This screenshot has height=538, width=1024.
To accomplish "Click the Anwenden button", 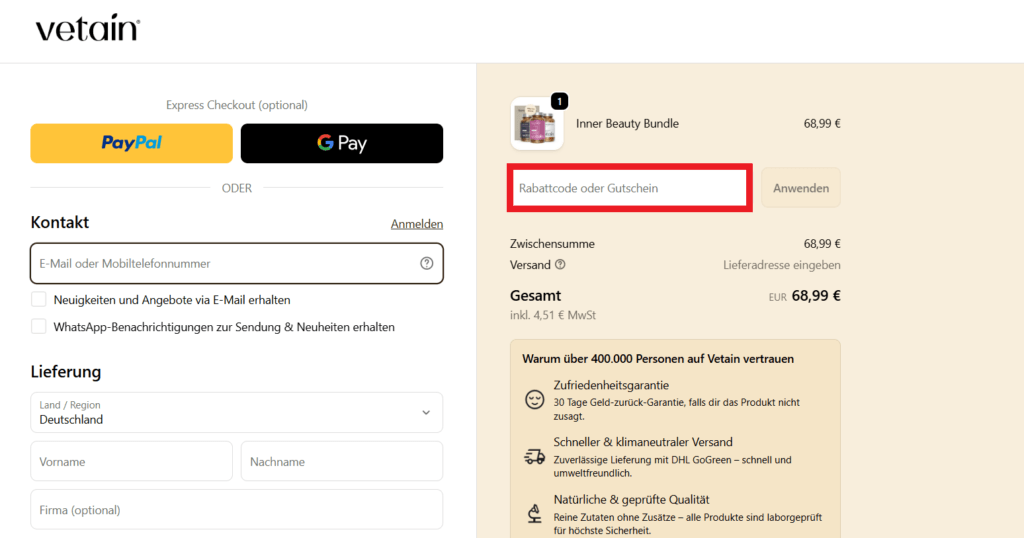I will (x=801, y=188).
